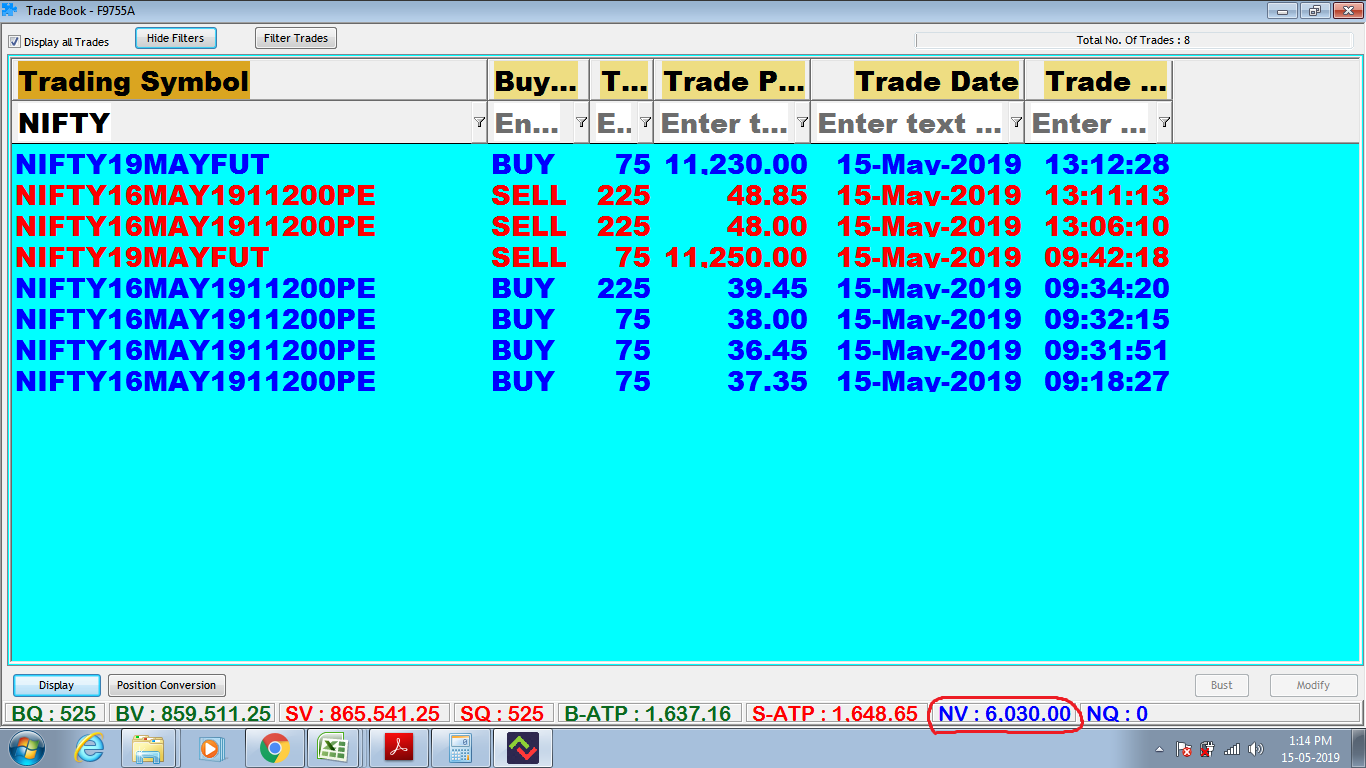Sort by Buy/Sell column header
This screenshot has width=1366, height=768.
[x=537, y=81]
